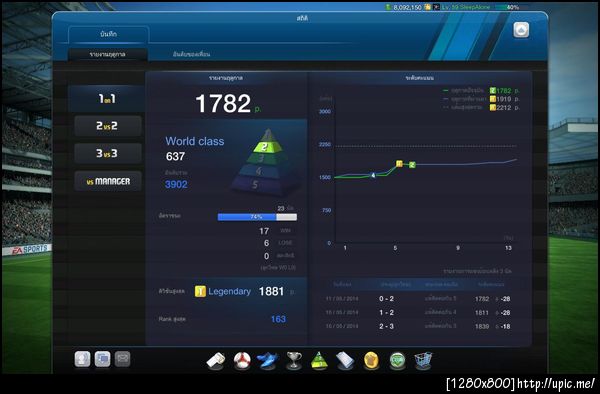
Task: Click the tier 4 level of the pyramid
Action: (259, 171)
